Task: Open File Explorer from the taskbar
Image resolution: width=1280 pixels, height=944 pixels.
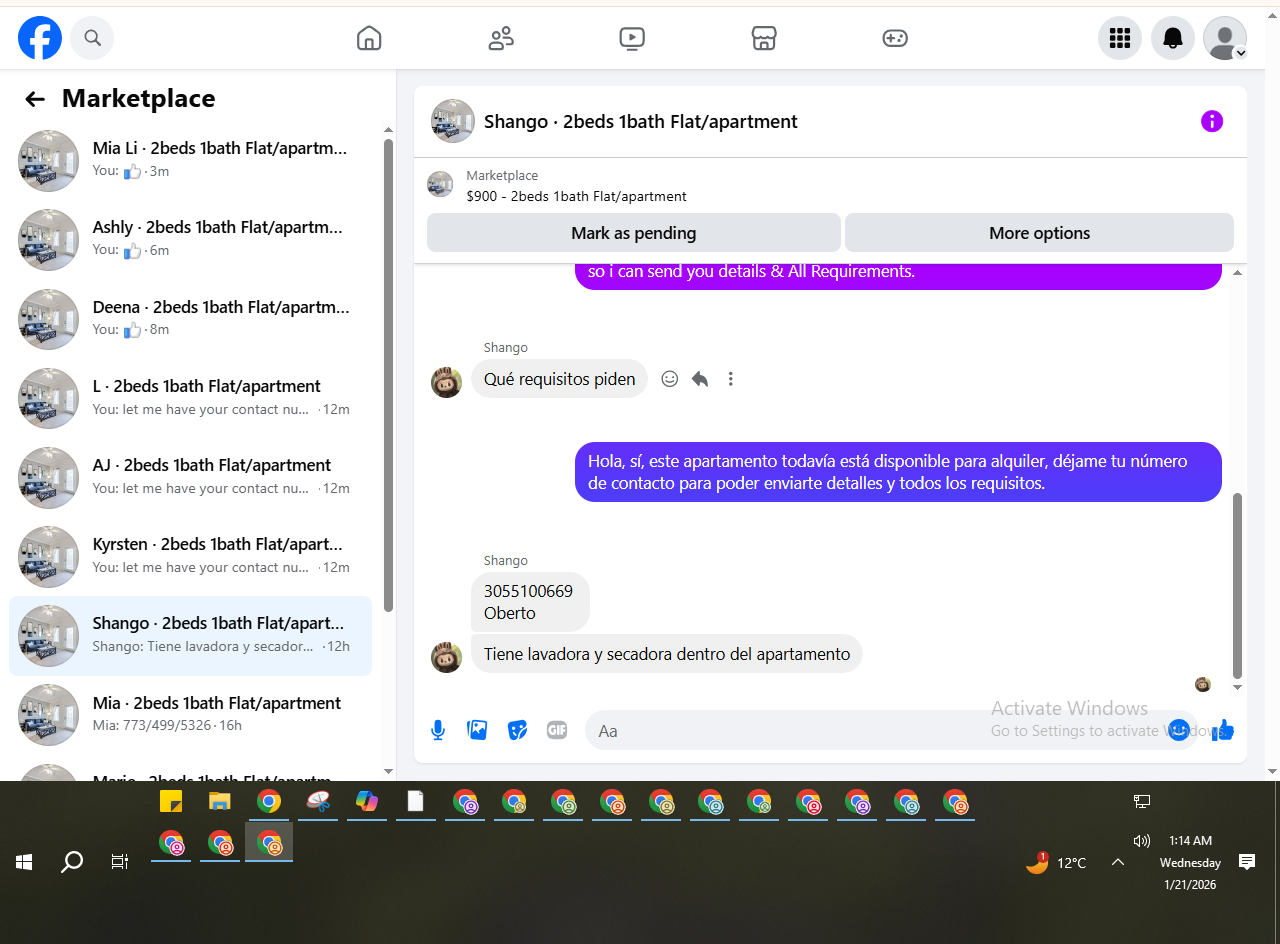Action: (220, 801)
